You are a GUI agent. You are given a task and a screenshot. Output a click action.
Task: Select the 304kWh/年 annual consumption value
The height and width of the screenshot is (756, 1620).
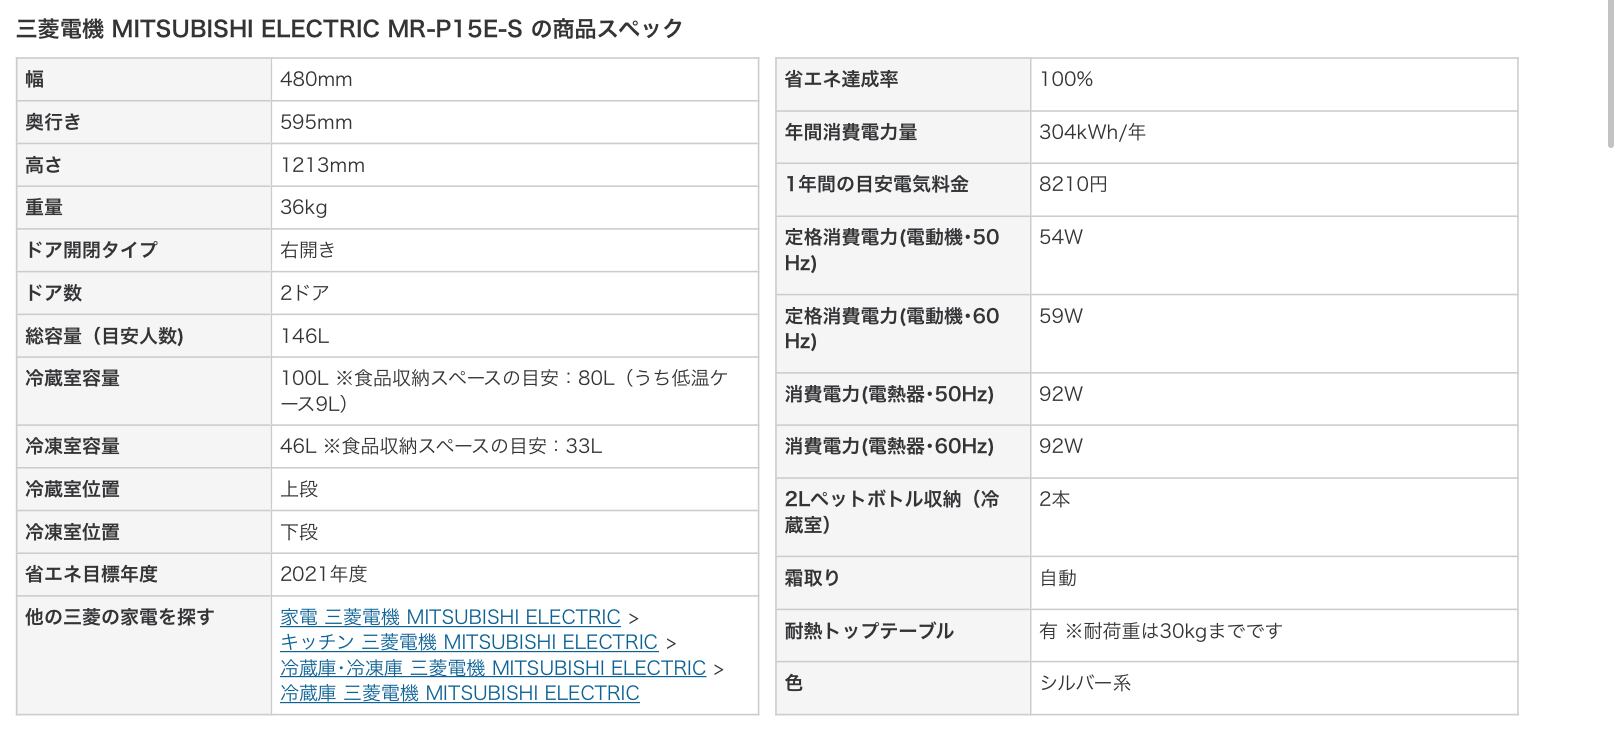click(x=1092, y=132)
